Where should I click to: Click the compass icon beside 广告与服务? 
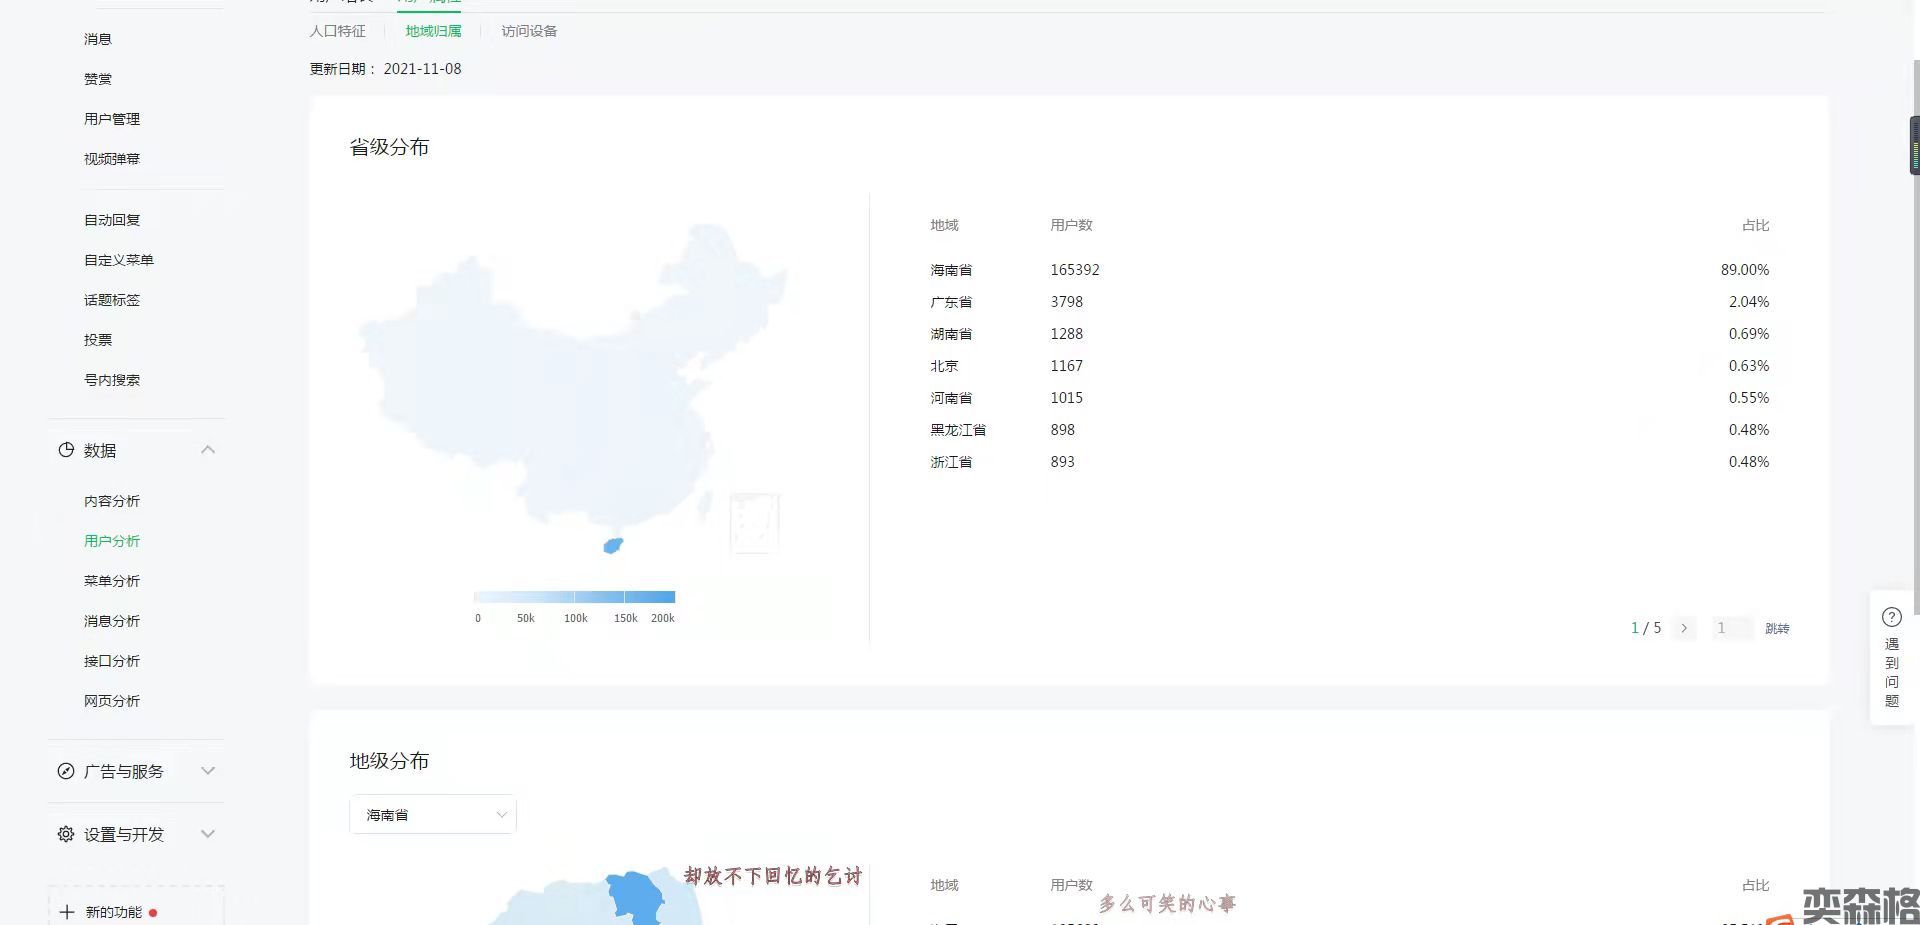(66, 771)
